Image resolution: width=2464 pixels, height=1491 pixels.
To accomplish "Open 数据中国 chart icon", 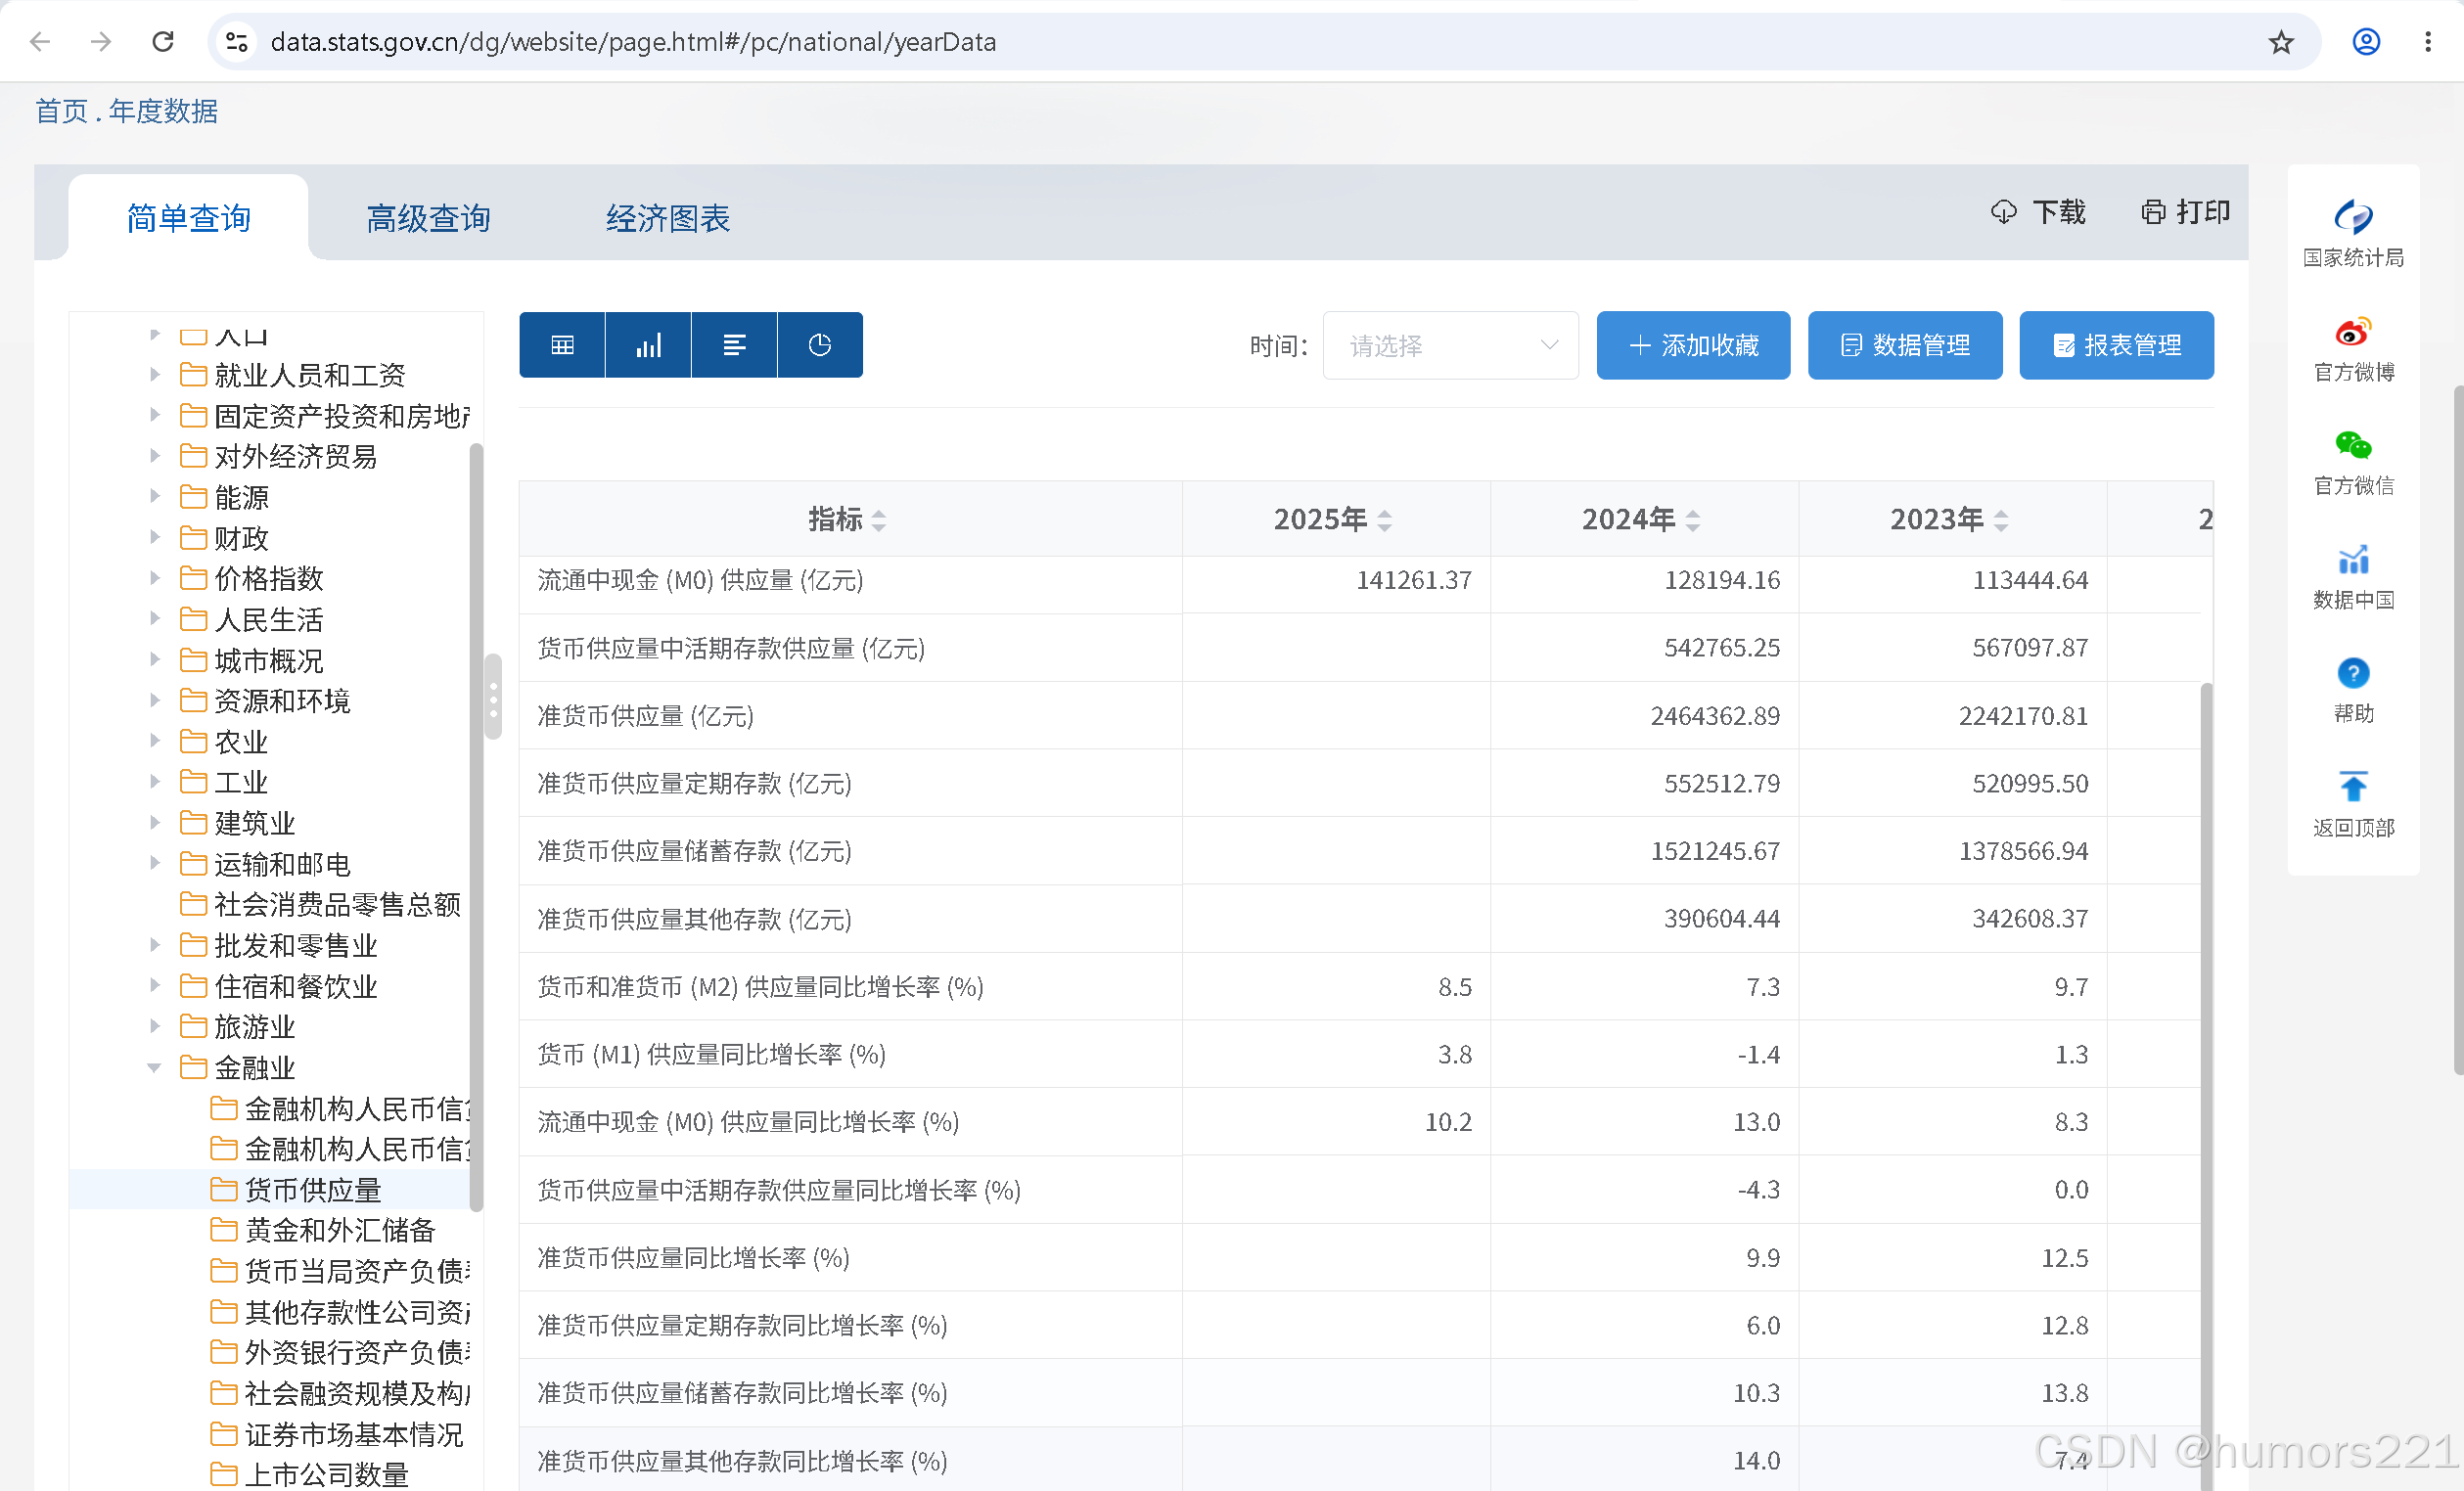I will [2353, 559].
